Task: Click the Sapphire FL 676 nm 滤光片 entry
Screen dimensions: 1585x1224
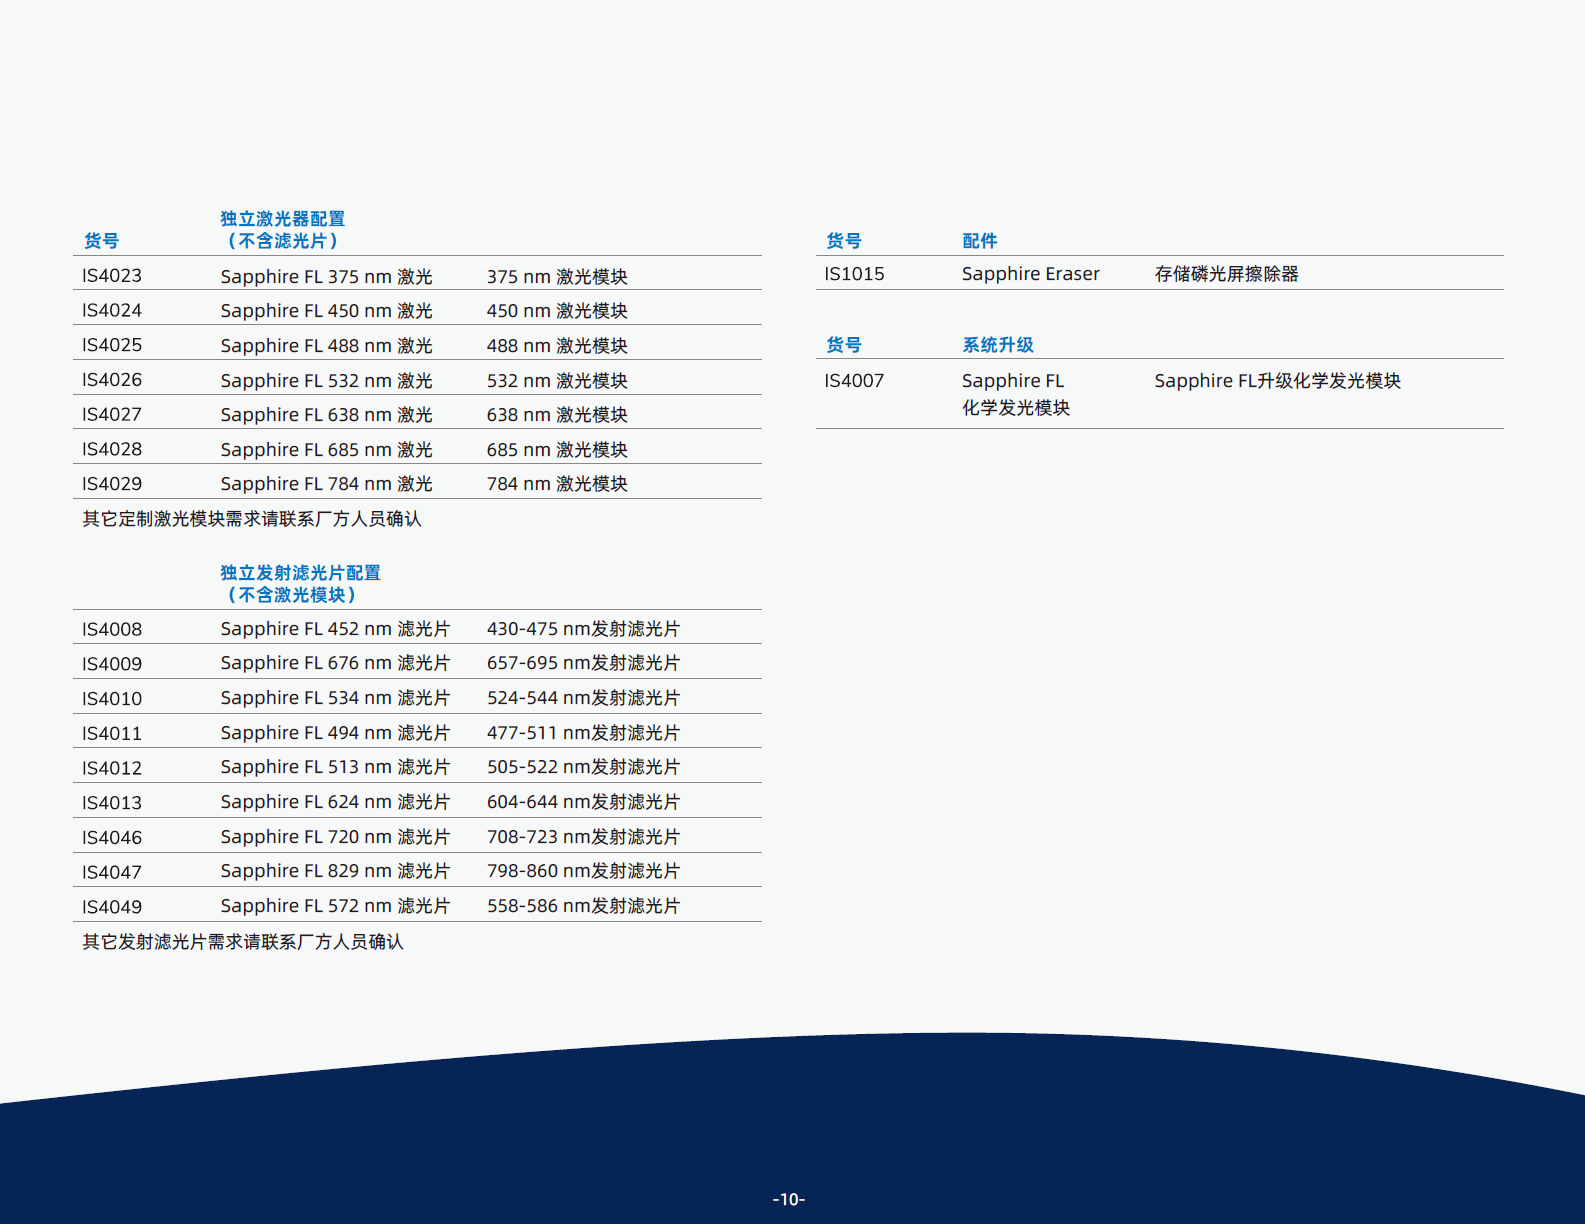Action: click(x=335, y=663)
